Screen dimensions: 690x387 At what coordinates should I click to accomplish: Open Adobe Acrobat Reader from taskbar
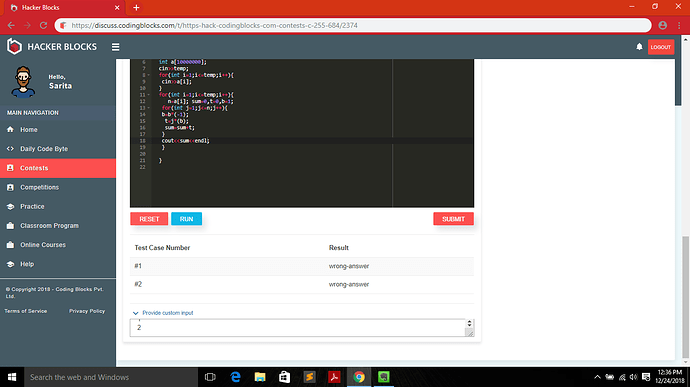[334, 377]
